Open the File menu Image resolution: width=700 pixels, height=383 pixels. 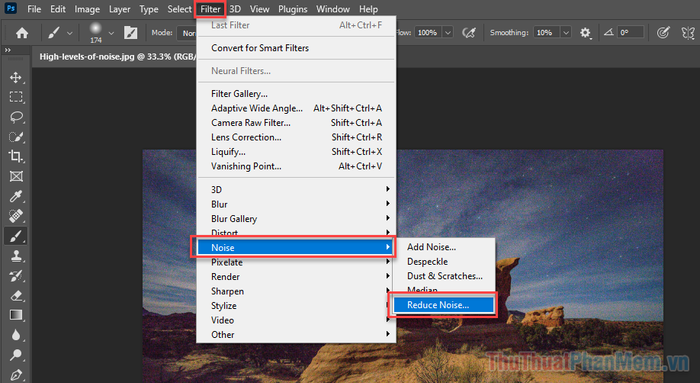34,9
